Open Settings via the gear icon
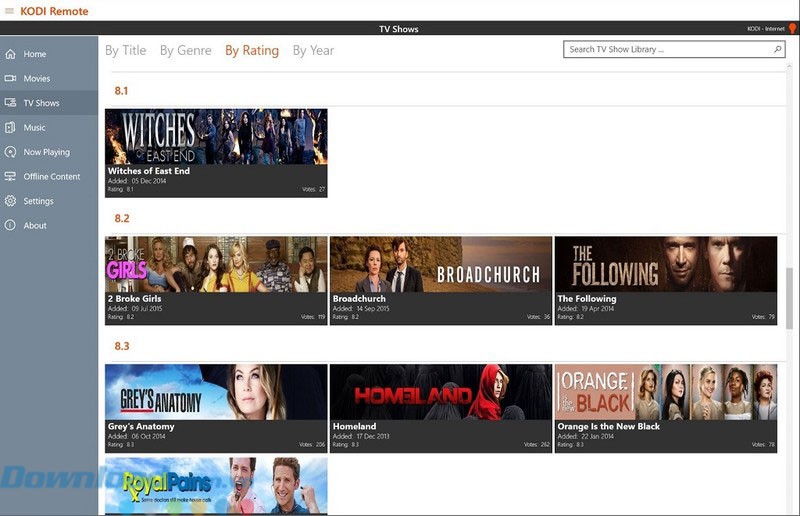The width and height of the screenshot is (800, 516). [x=10, y=201]
